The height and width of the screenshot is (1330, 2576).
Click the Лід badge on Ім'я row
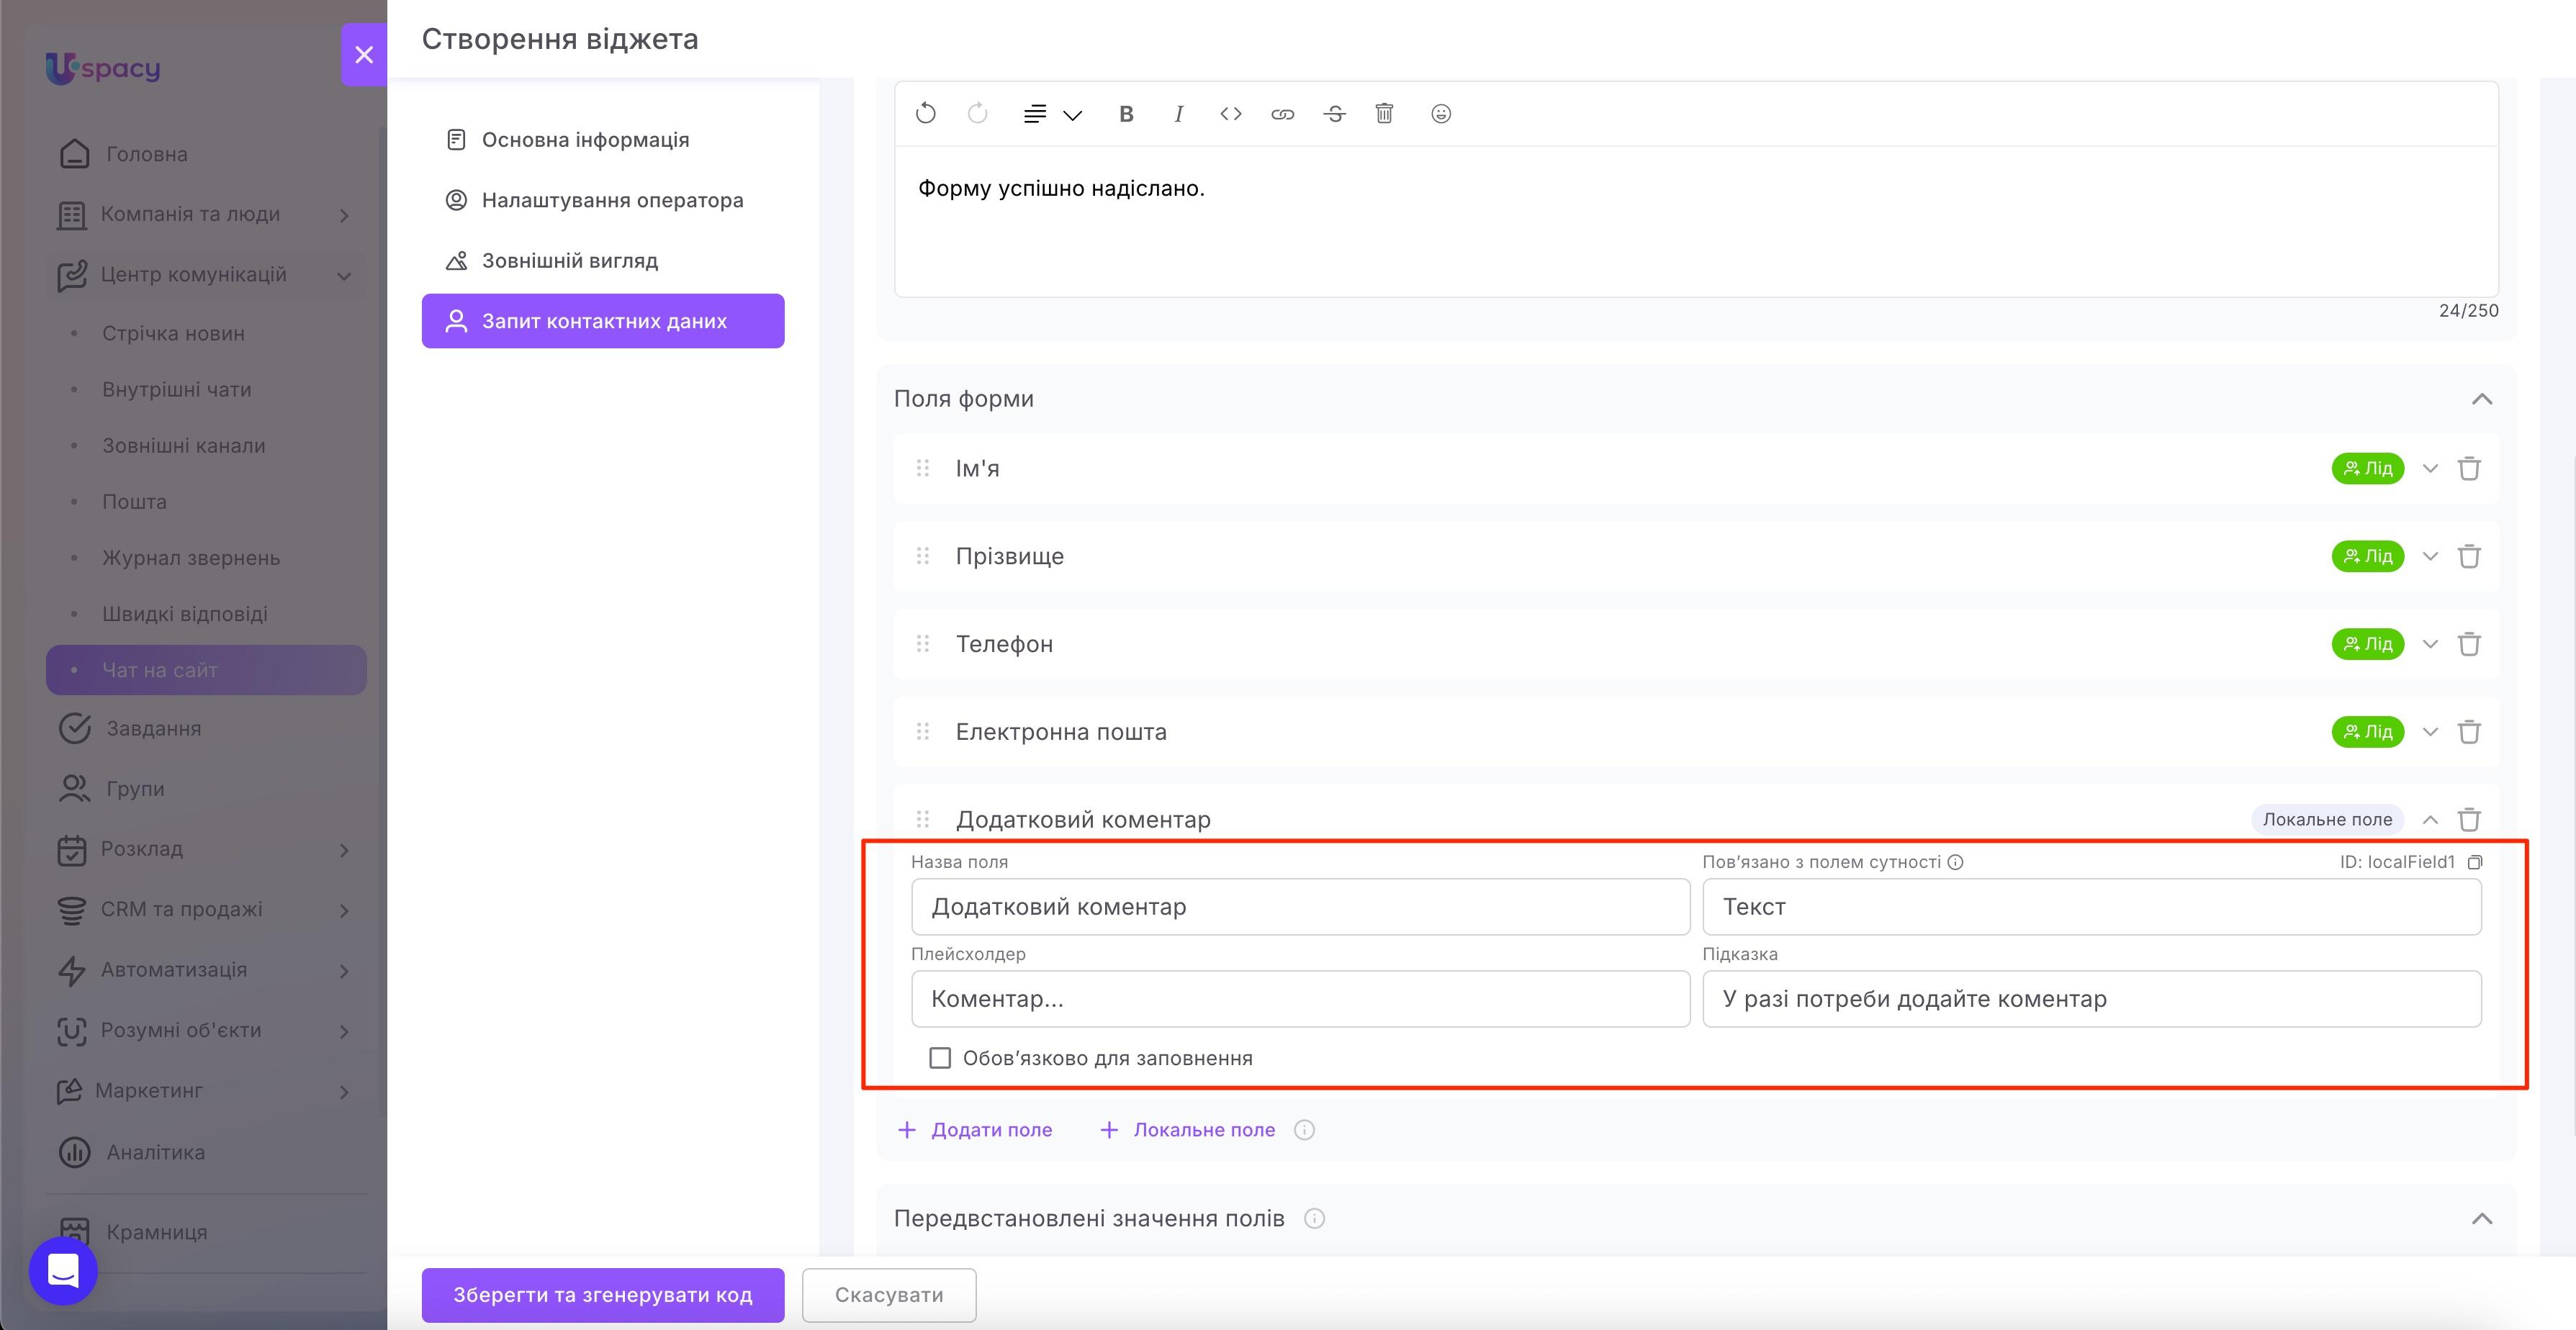pos(2367,468)
